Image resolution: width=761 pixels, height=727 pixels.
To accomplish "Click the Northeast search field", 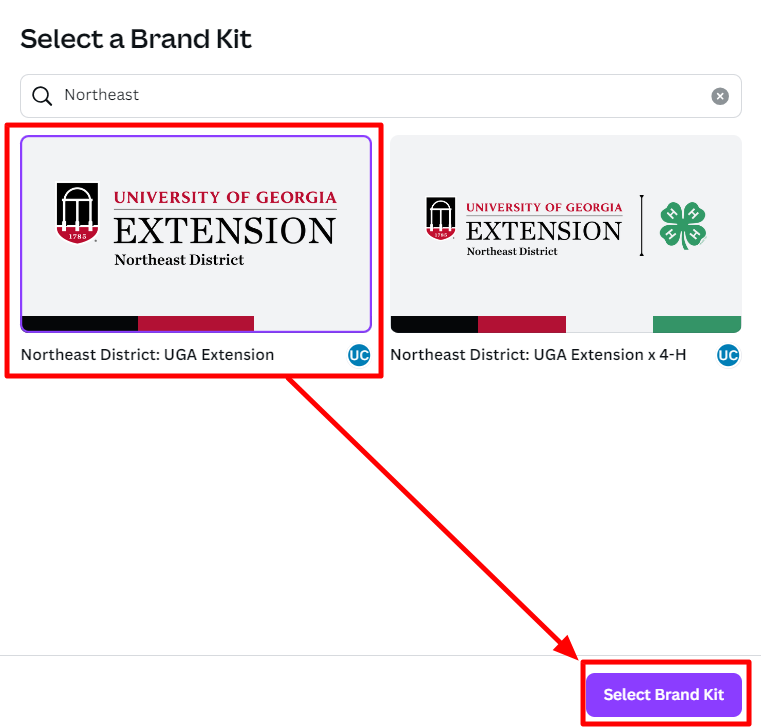I will (380, 96).
